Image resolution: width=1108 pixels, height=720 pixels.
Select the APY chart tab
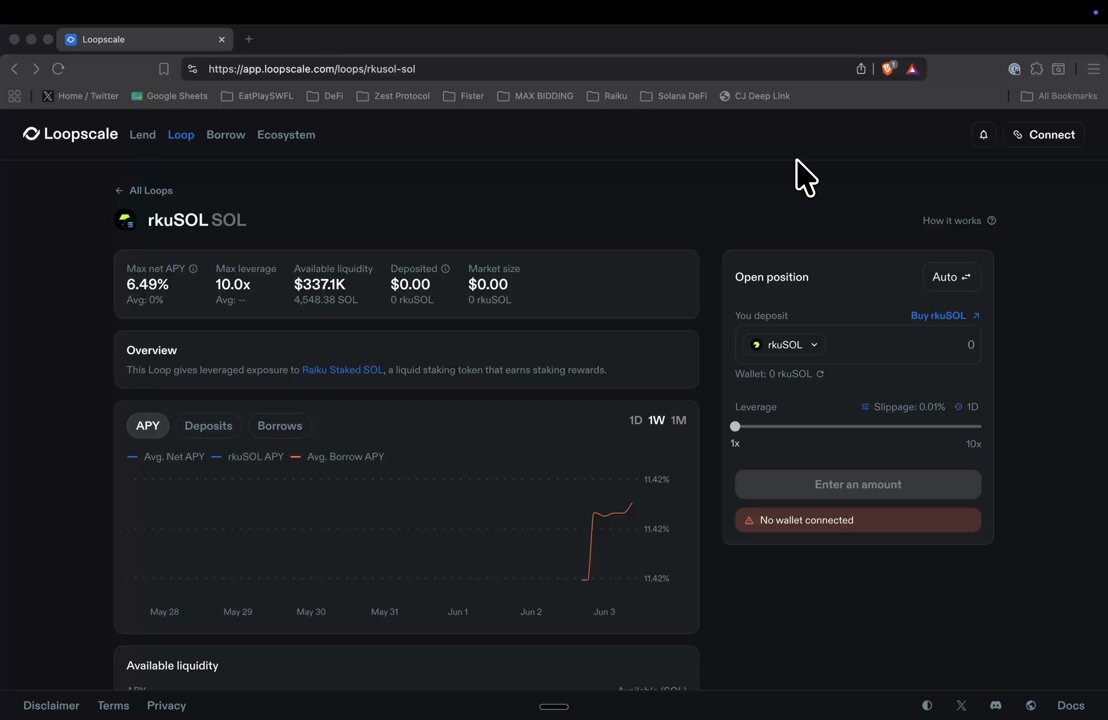[148, 425]
